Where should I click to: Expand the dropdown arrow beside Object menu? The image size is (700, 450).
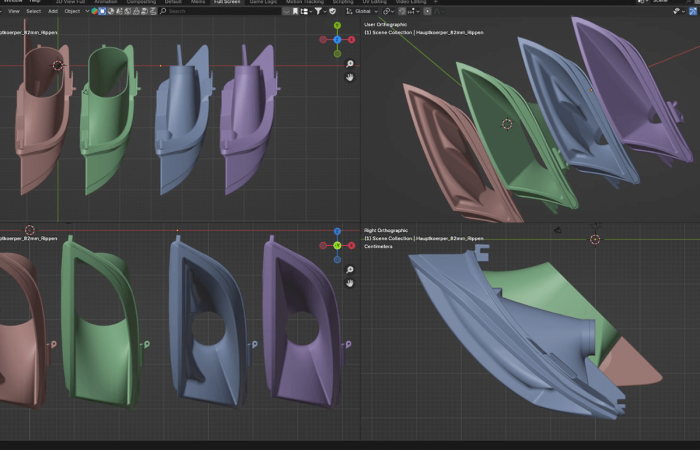[87, 11]
